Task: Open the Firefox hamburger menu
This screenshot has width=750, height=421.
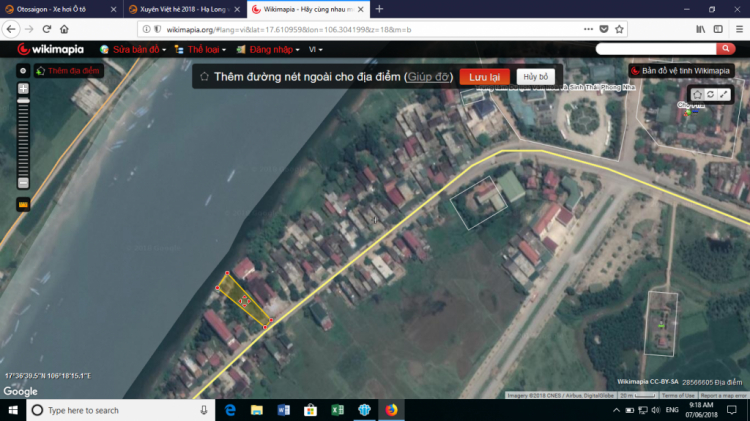Action: tap(739, 29)
